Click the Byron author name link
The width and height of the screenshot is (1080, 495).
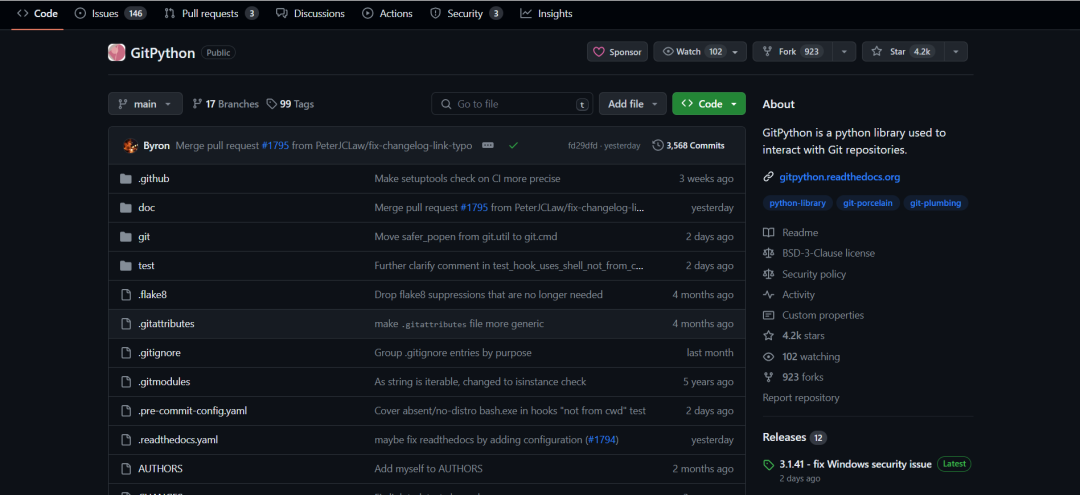click(x=156, y=145)
